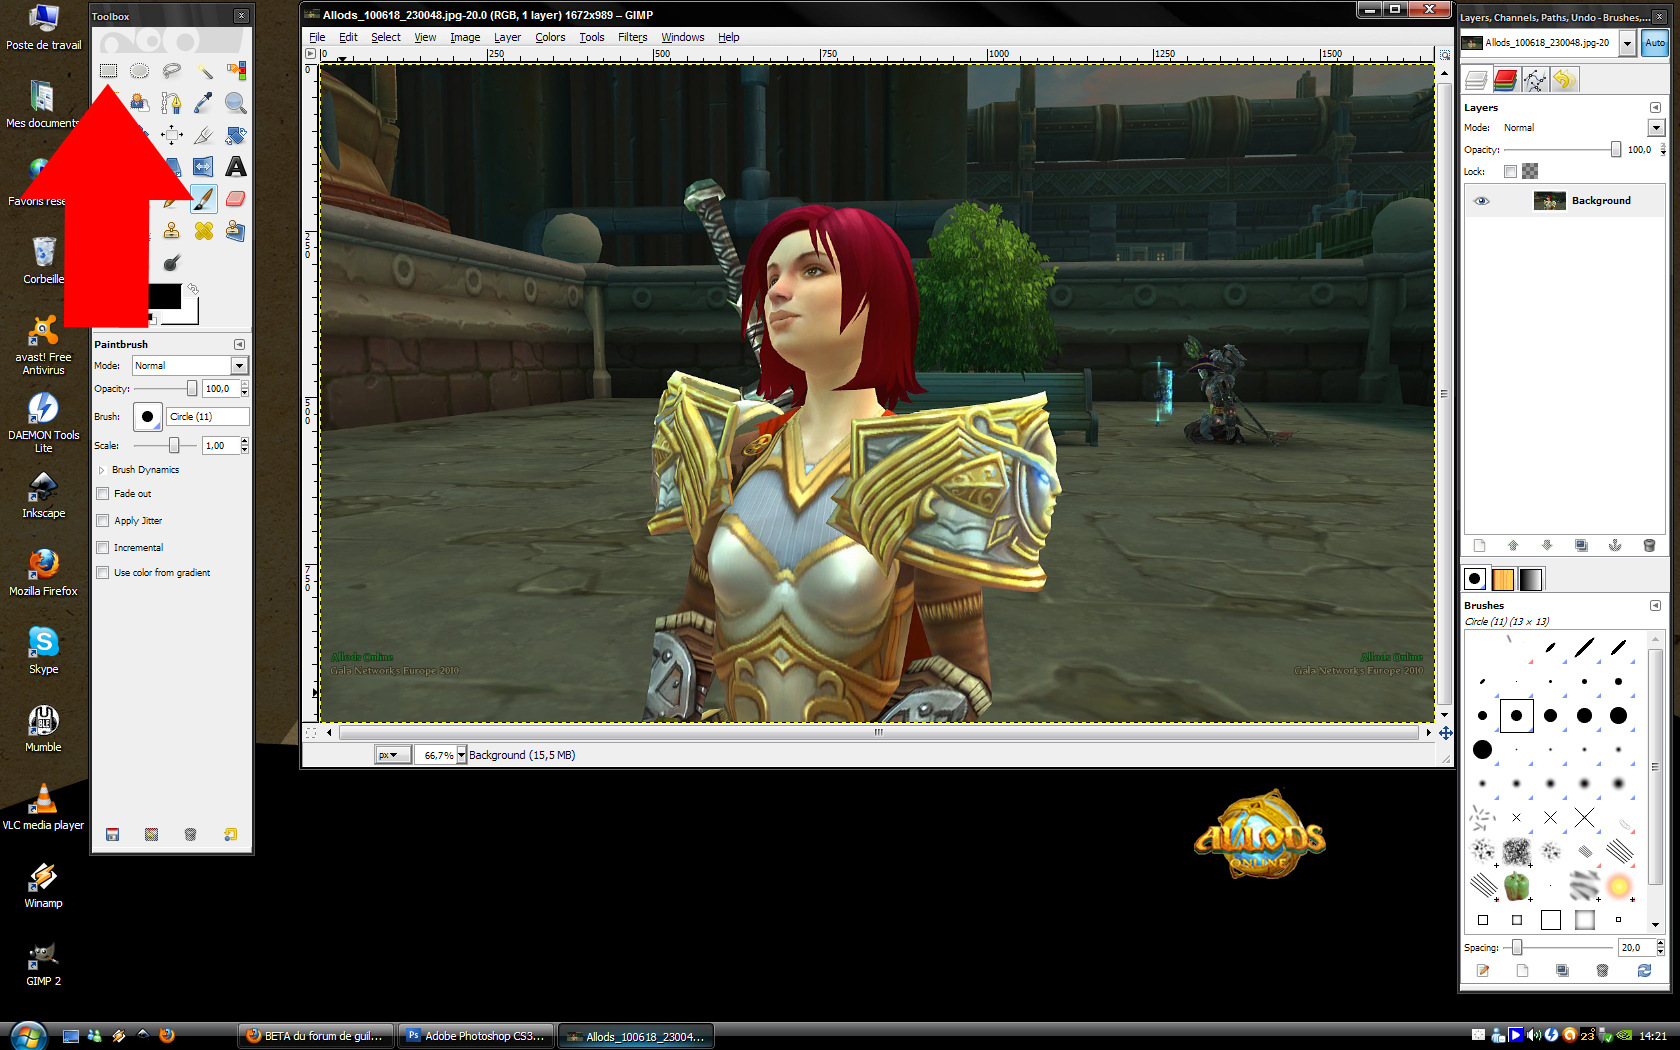Select the Select by Color tool
Image resolution: width=1680 pixels, height=1050 pixels.
coord(236,71)
